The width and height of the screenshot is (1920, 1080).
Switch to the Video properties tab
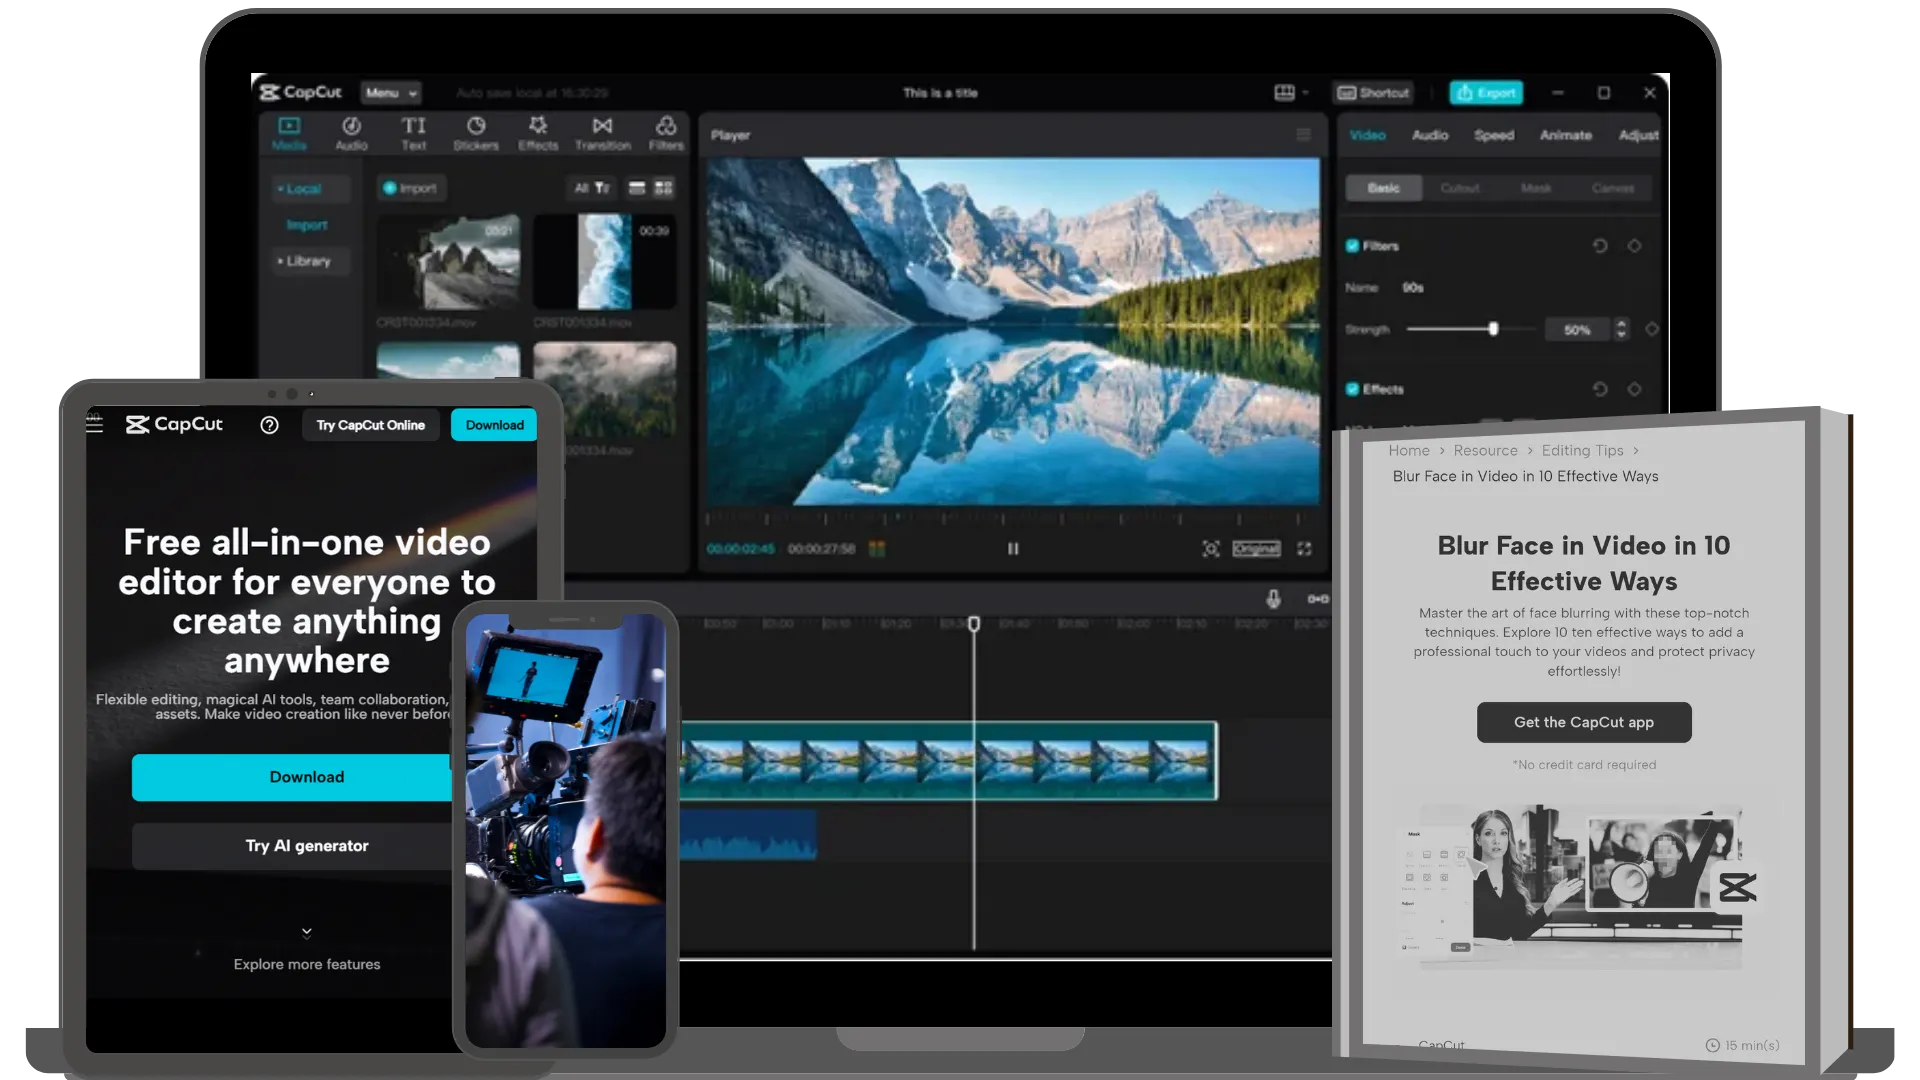click(1367, 135)
